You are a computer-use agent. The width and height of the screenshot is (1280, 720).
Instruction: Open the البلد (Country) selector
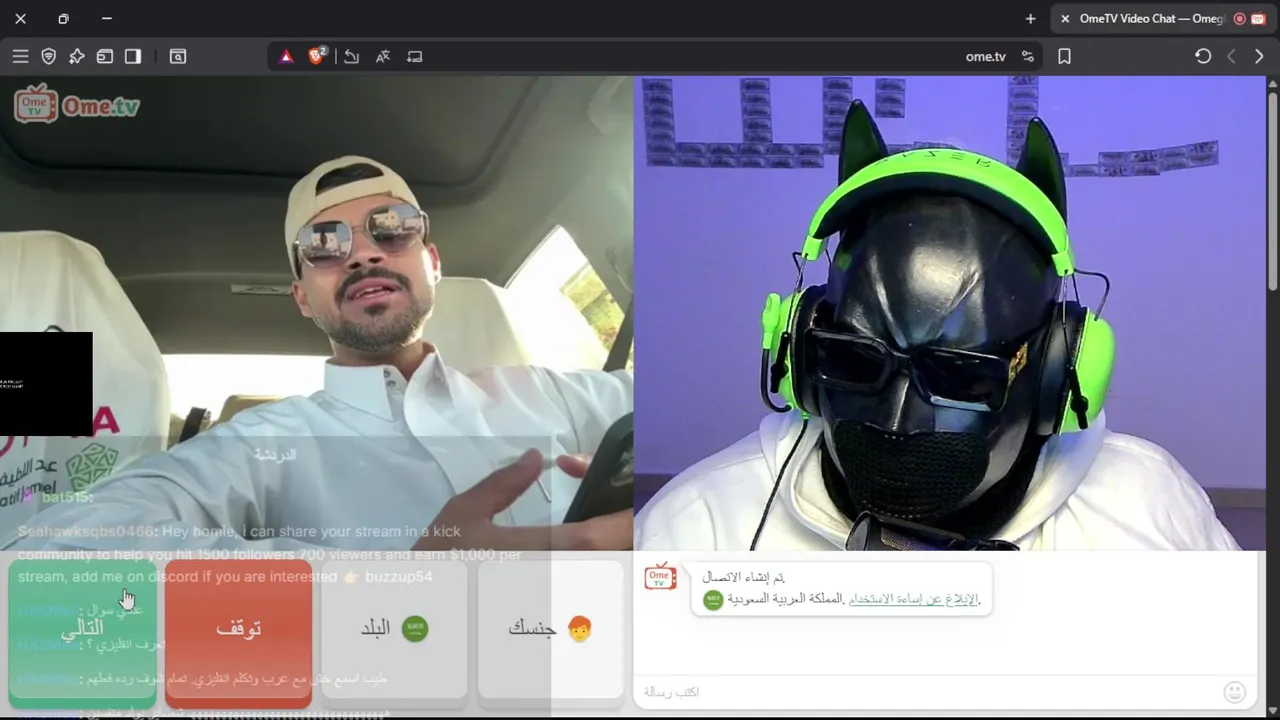point(394,629)
